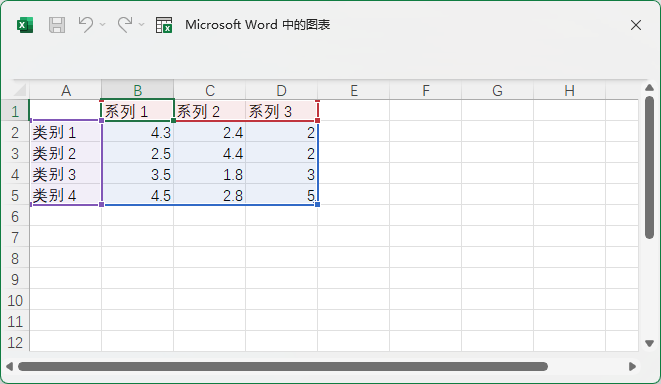The width and height of the screenshot is (661, 384).
Task: Click the horizontal scrollbar right arrow
Action: tap(632, 366)
